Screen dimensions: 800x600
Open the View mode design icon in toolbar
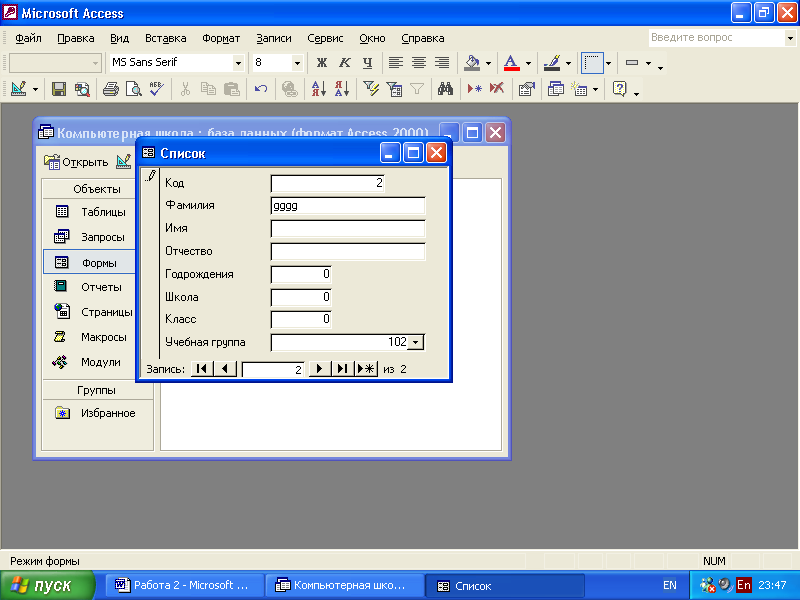pyautogui.click(x=19, y=89)
